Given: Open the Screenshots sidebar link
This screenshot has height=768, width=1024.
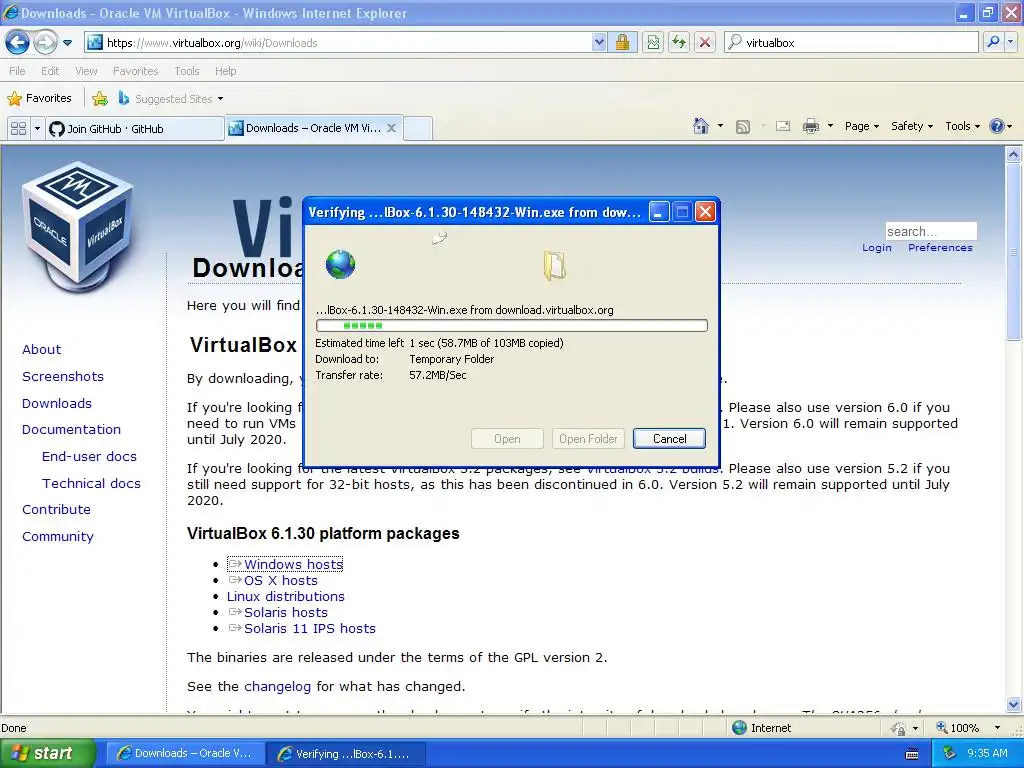Looking at the screenshot, I should click(63, 376).
